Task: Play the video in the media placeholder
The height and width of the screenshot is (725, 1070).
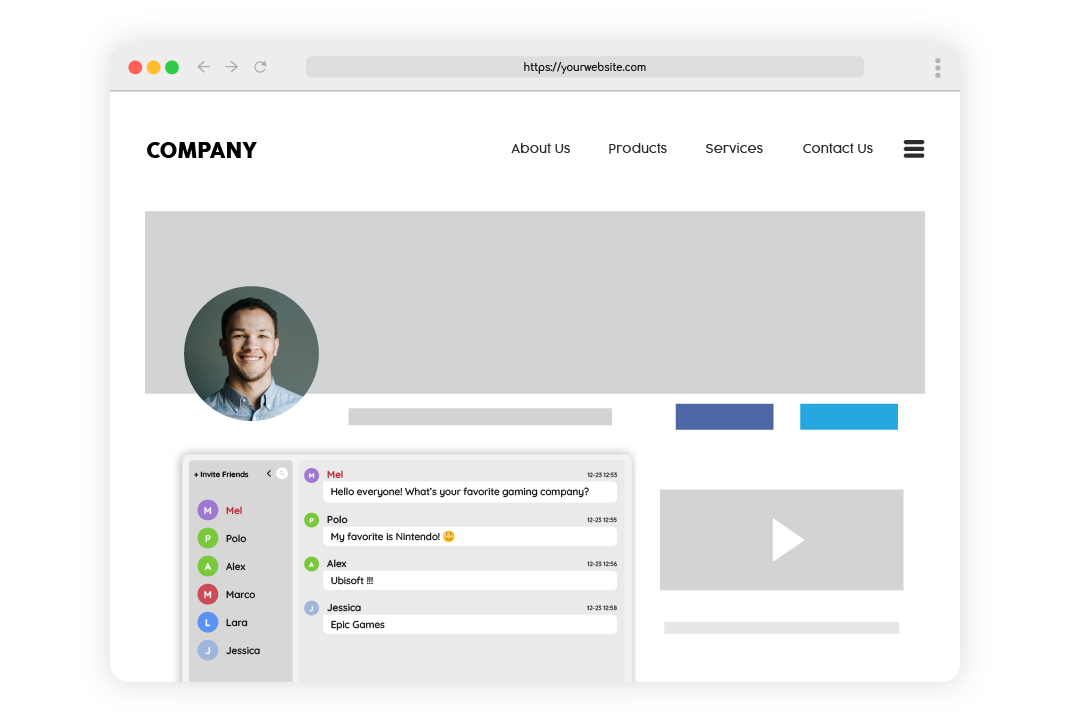Action: [x=786, y=540]
